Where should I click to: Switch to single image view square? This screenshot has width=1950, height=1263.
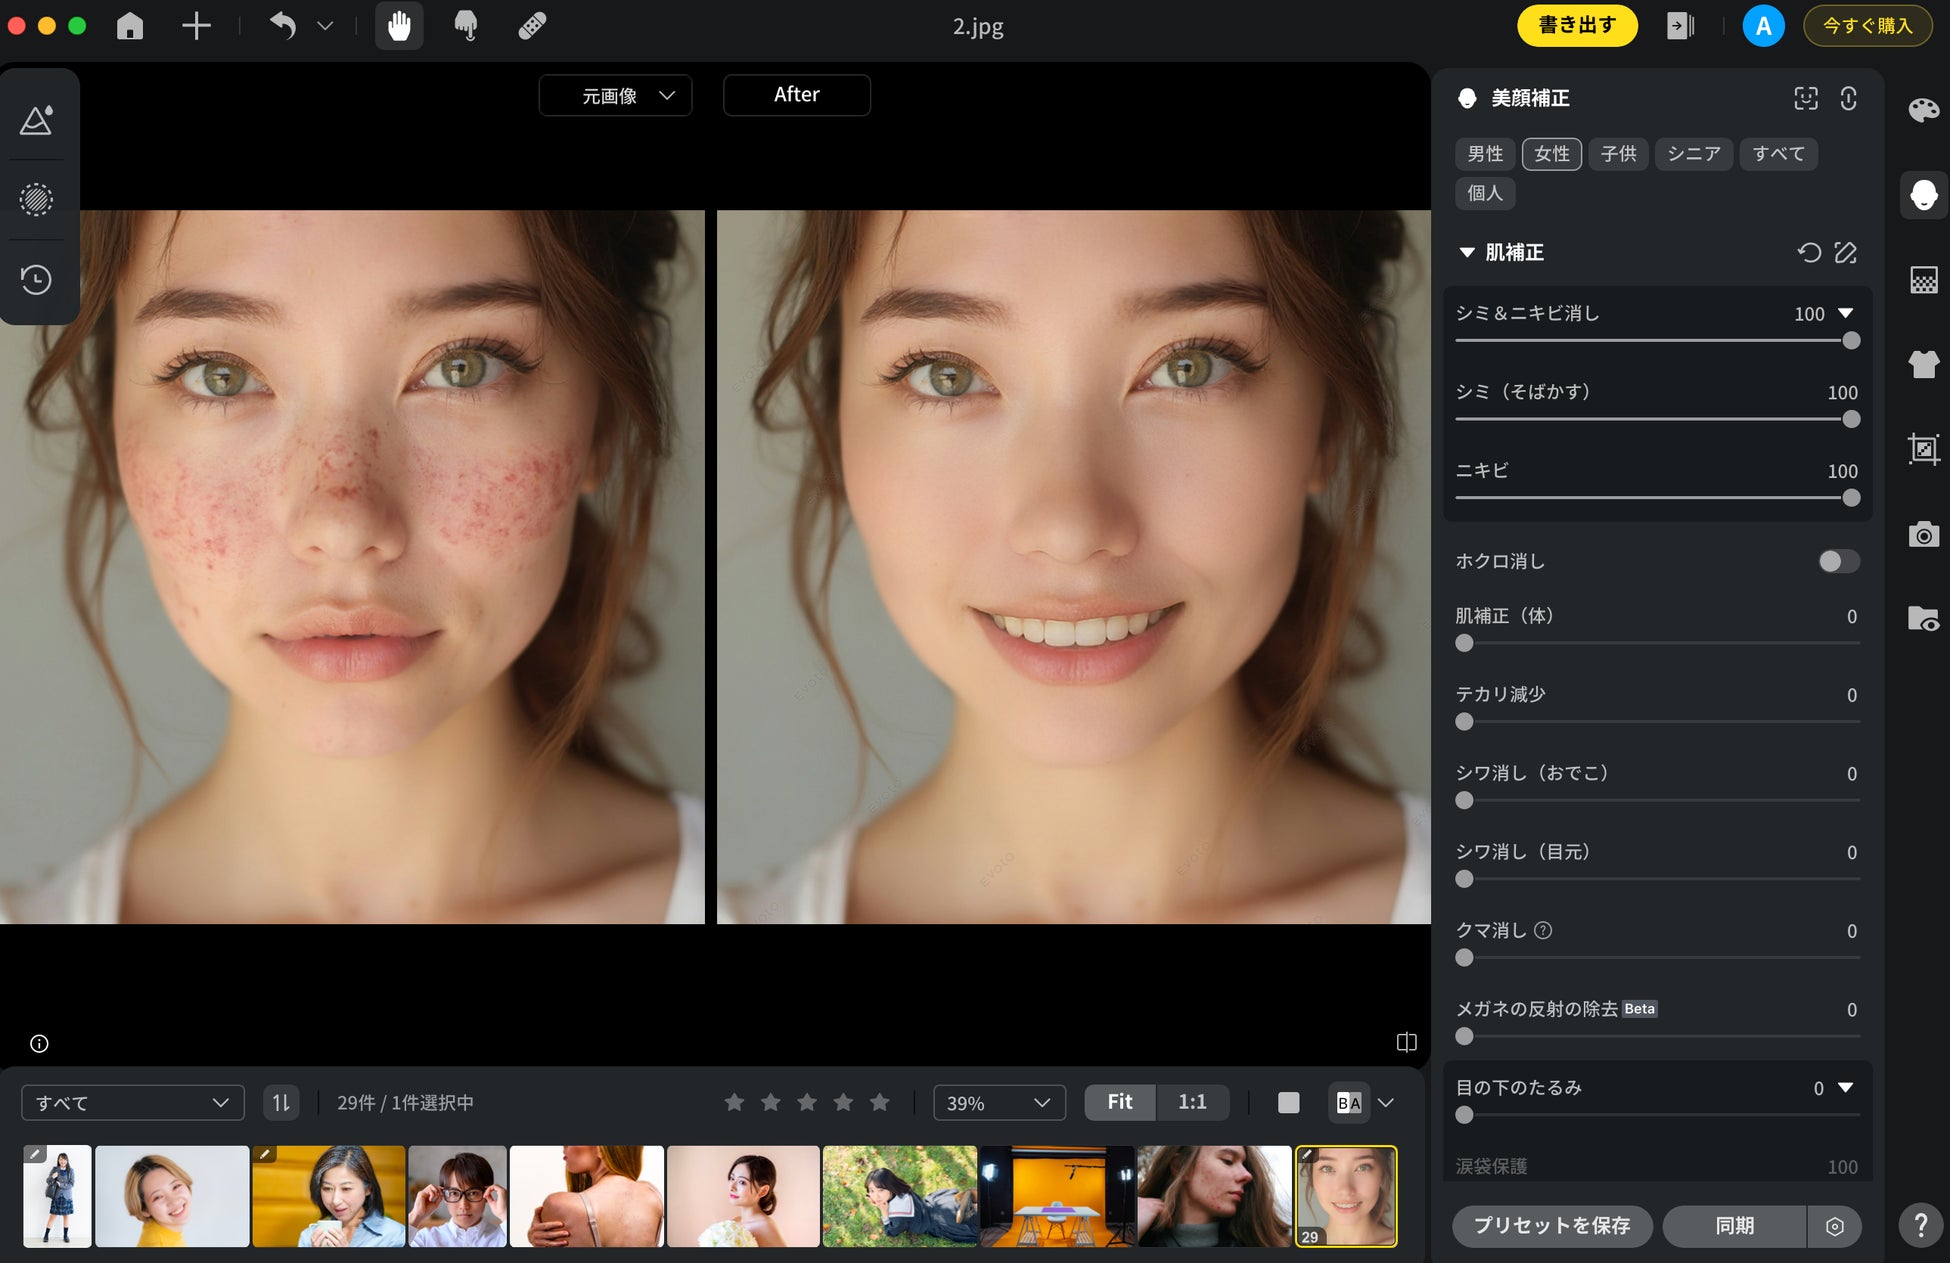1289,1103
